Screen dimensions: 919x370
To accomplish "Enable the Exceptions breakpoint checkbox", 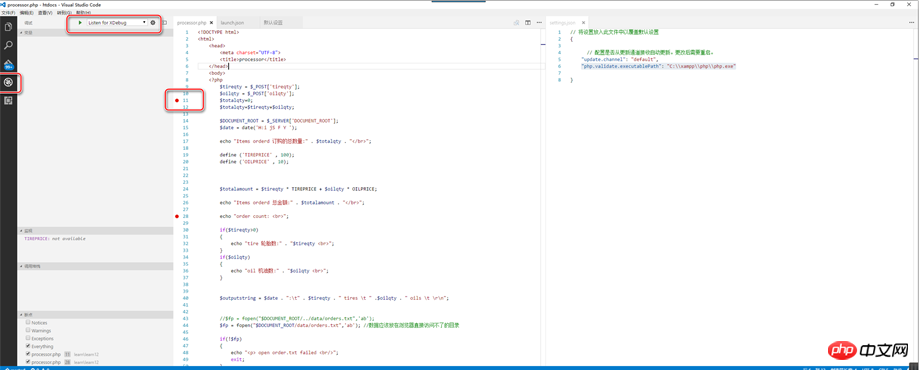I will tap(28, 338).
